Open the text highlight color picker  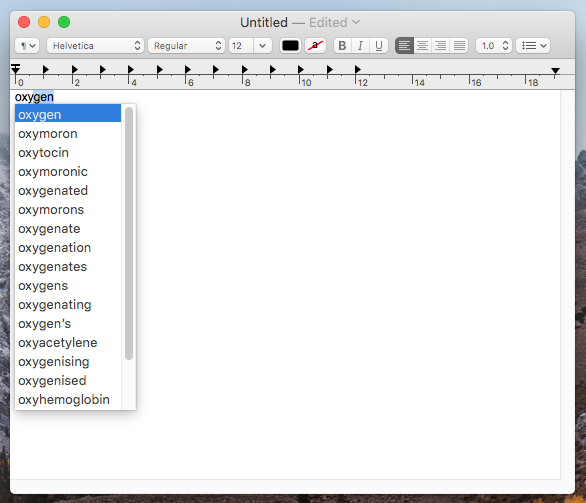pos(315,46)
